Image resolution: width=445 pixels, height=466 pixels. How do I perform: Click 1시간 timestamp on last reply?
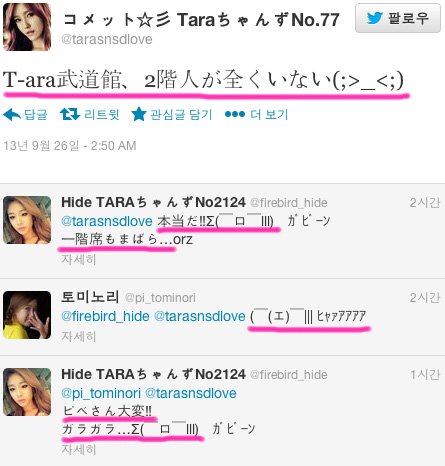tap(425, 375)
